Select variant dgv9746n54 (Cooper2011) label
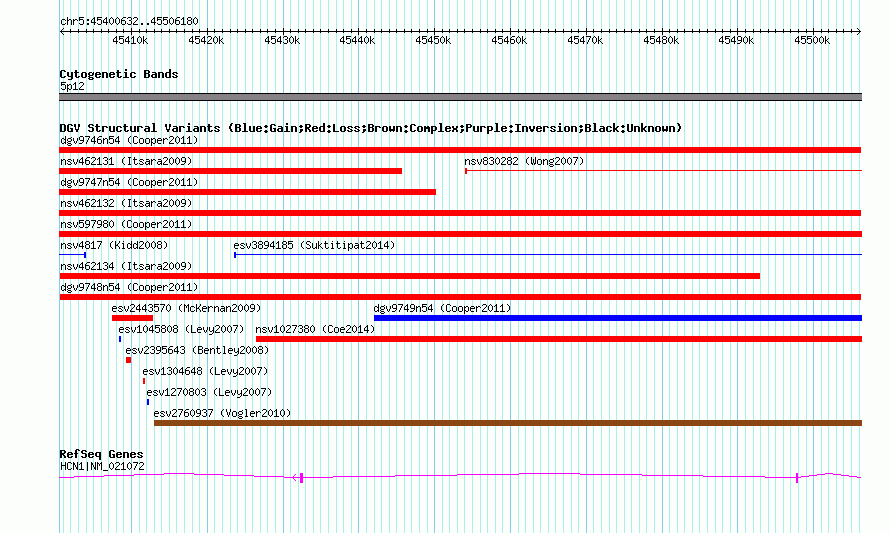 click(x=129, y=140)
